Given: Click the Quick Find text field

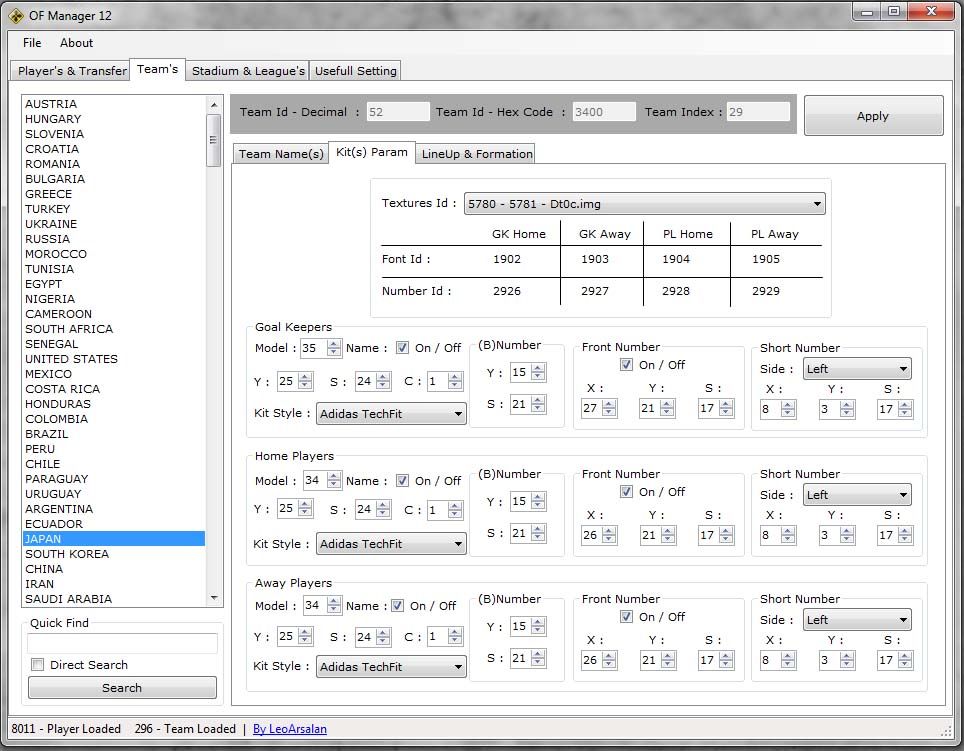Looking at the screenshot, I should pyautogui.click(x=122, y=643).
